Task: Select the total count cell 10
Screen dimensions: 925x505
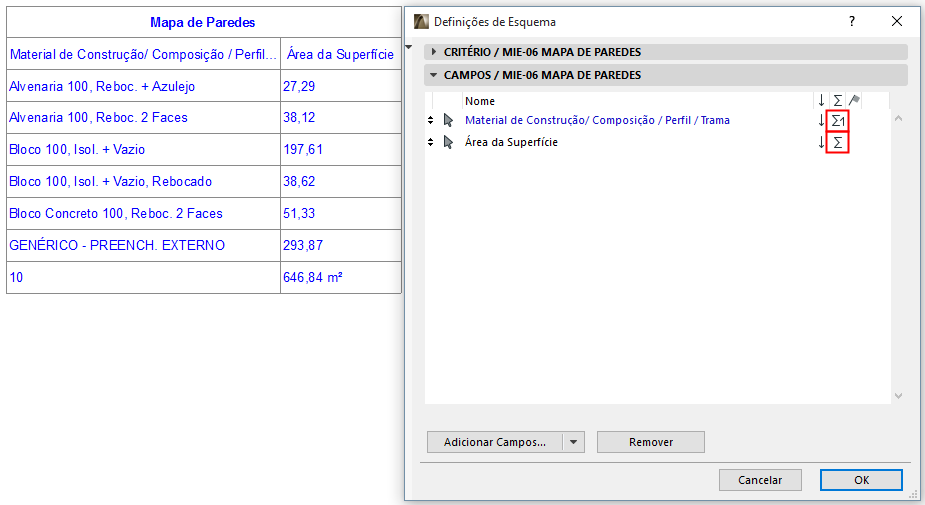Action: coord(143,277)
